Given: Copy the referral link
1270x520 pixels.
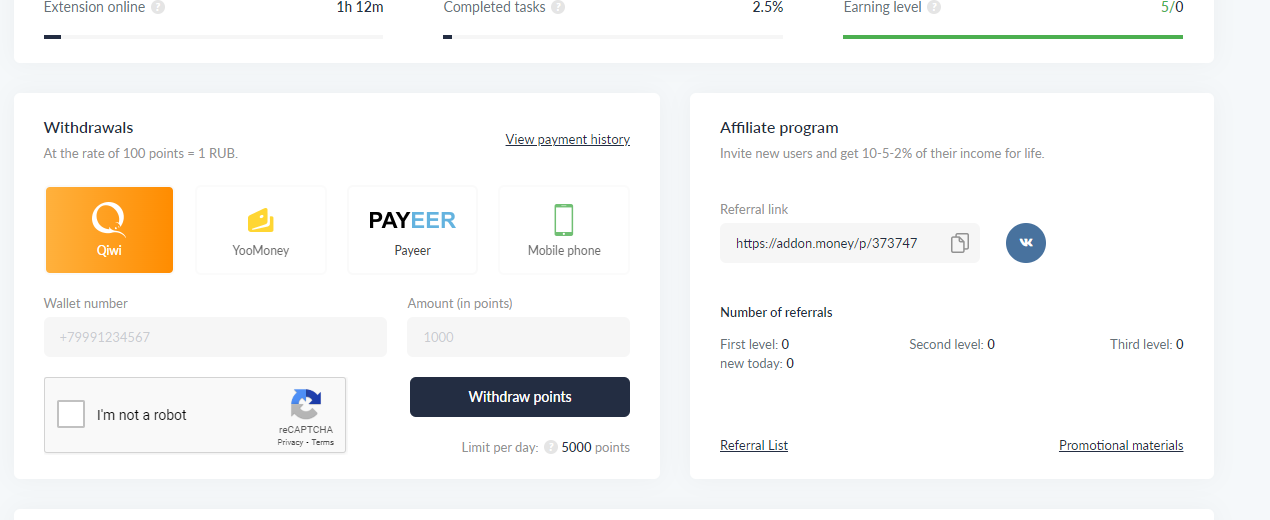Looking at the screenshot, I should click(x=959, y=243).
